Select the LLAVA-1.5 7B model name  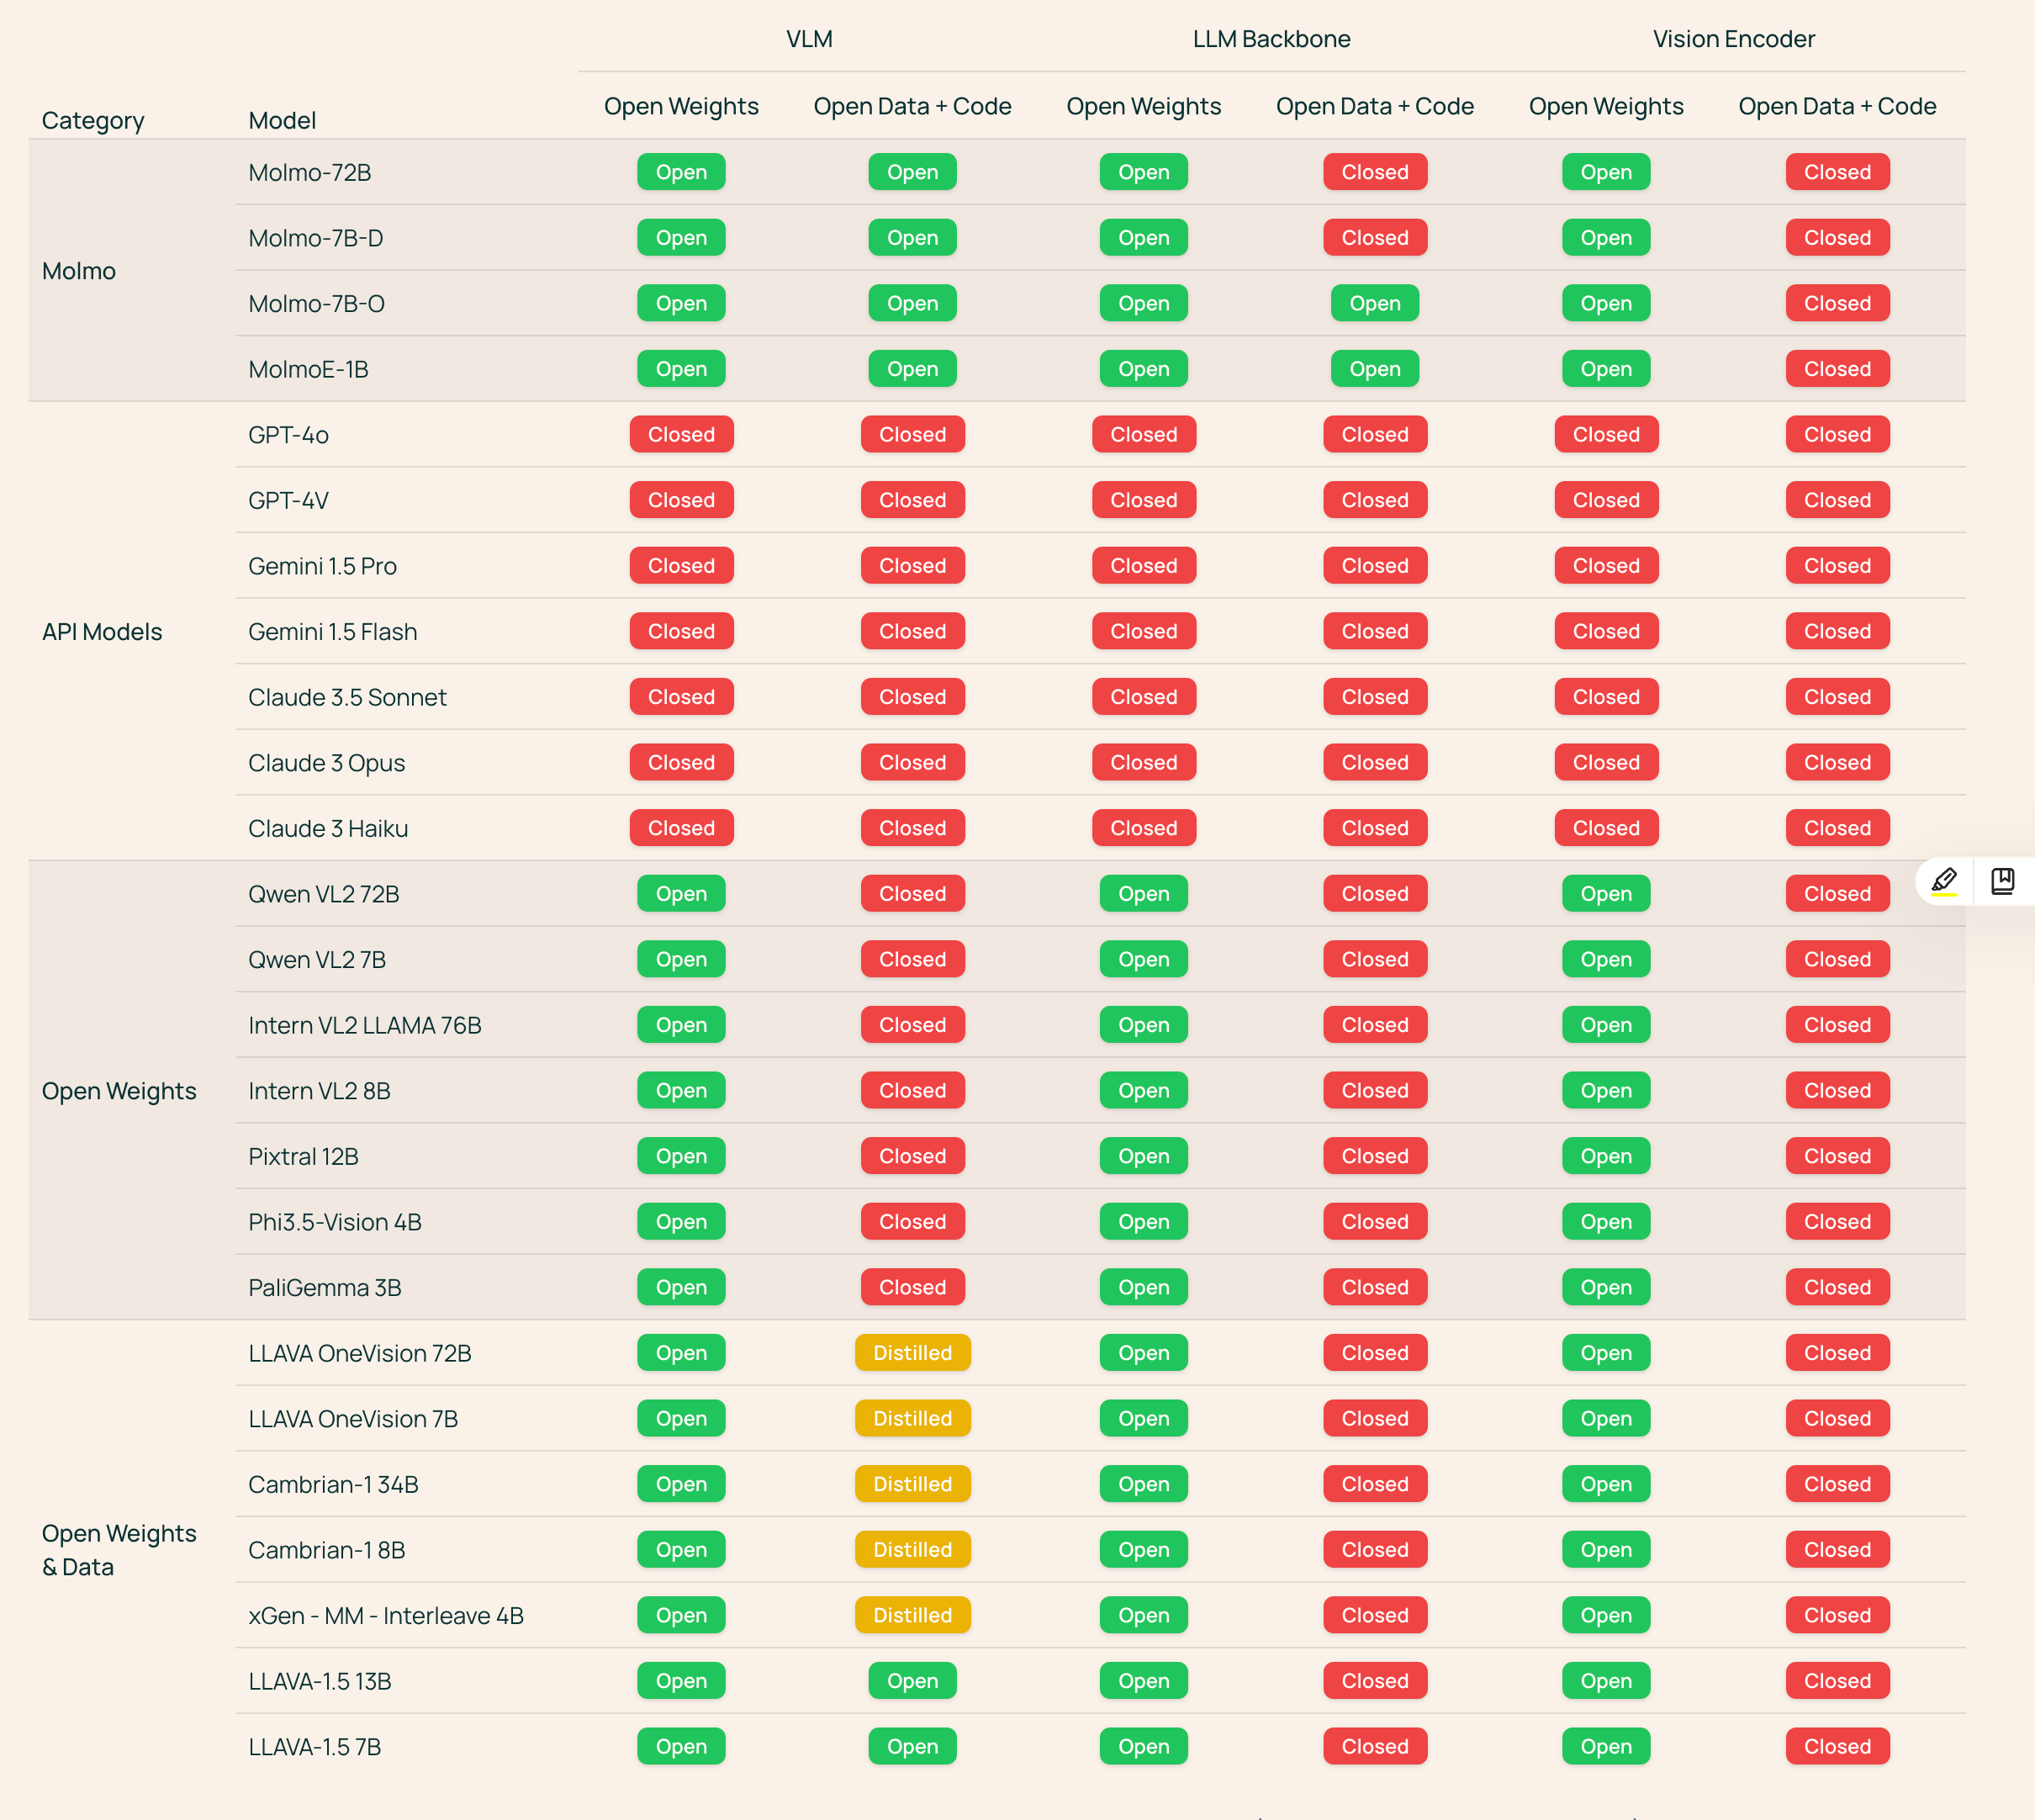[x=315, y=1747]
